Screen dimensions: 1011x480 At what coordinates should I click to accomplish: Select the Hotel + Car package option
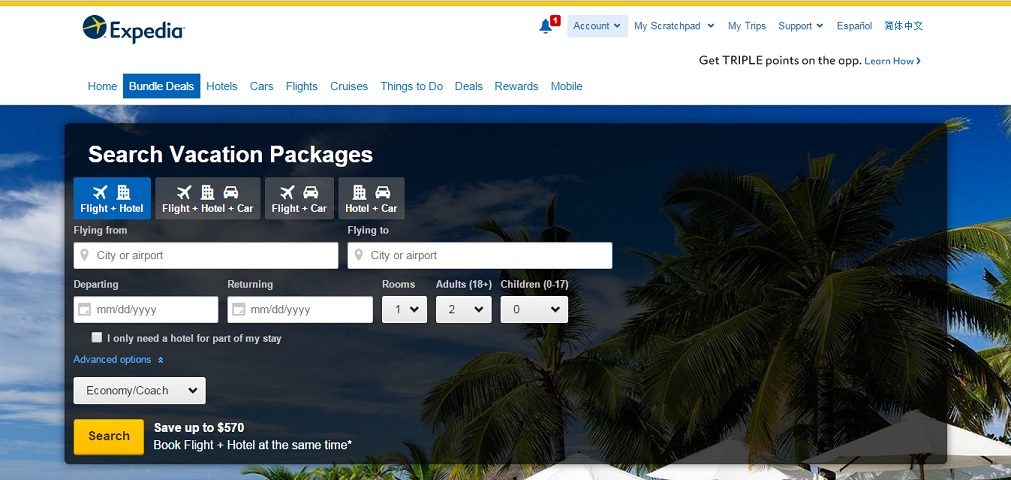[371, 198]
